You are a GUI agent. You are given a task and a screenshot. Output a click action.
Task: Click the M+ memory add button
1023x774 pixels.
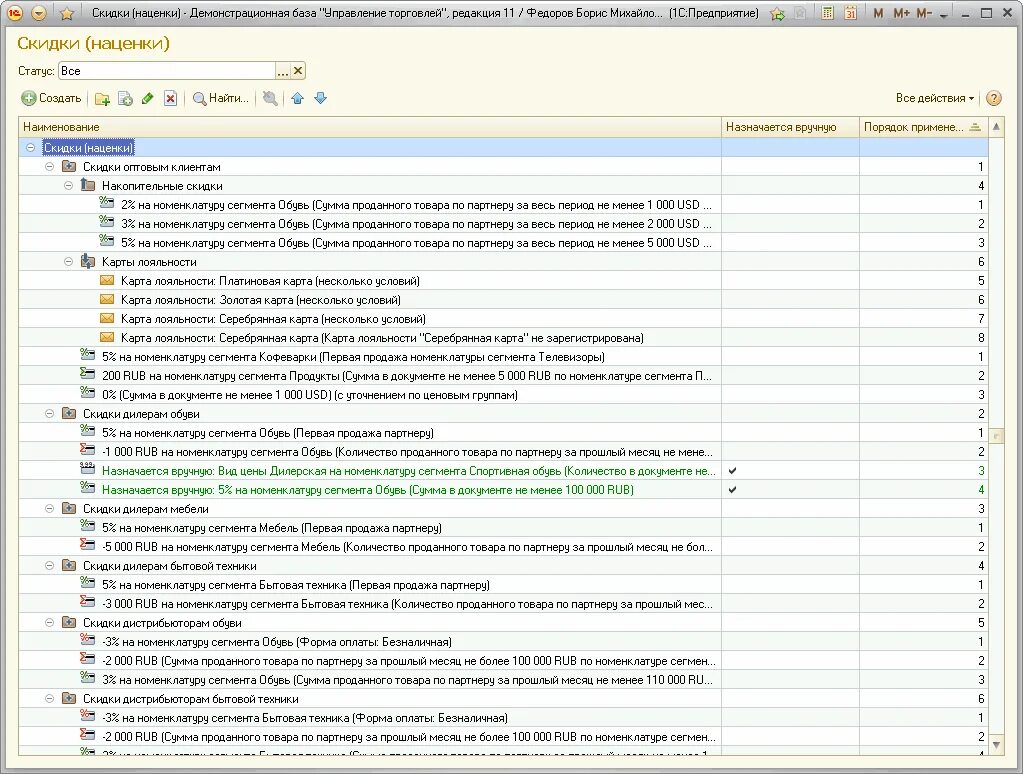902,13
